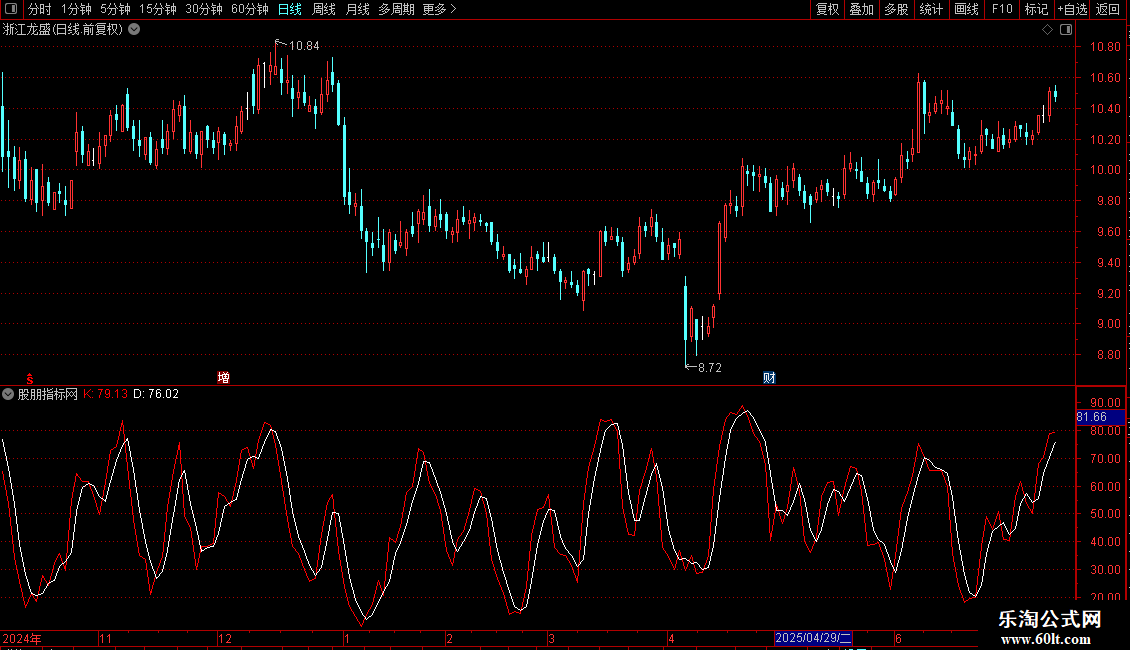Click month 3 on the time axis
Image resolution: width=1130 pixels, height=650 pixels.
(x=551, y=638)
